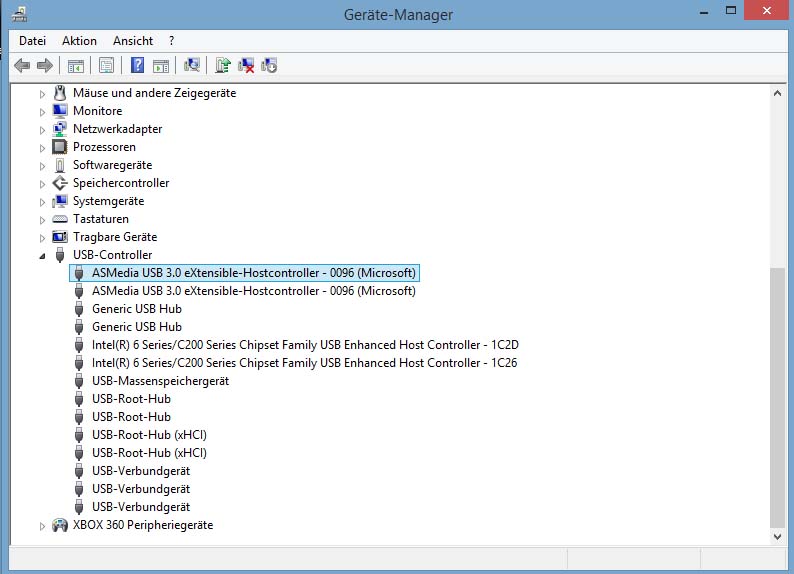The image size is (794, 574).
Task: Click Update driver software toolbar icon
Action: pyautogui.click(x=223, y=65)
